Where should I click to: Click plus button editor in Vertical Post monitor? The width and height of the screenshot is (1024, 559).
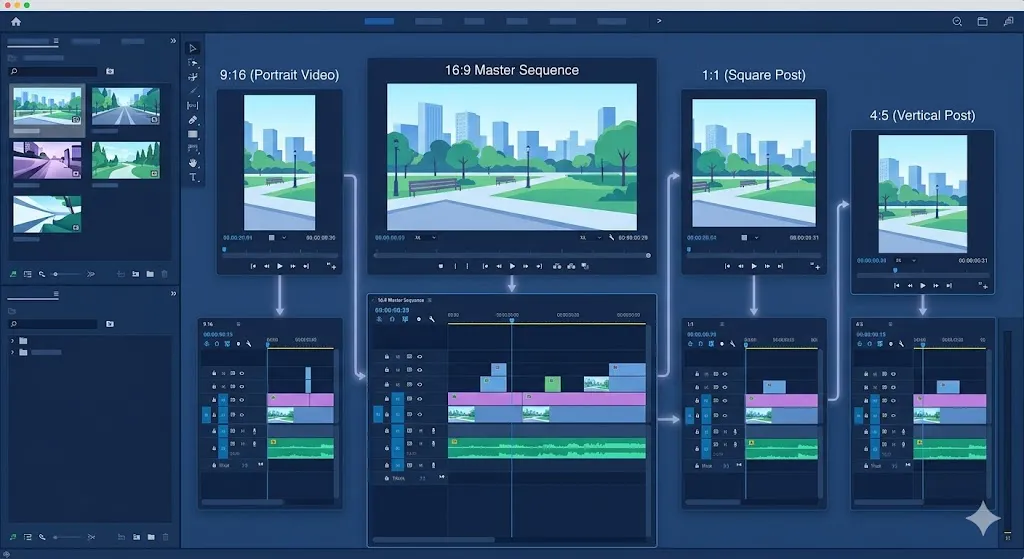pos(983,285)
